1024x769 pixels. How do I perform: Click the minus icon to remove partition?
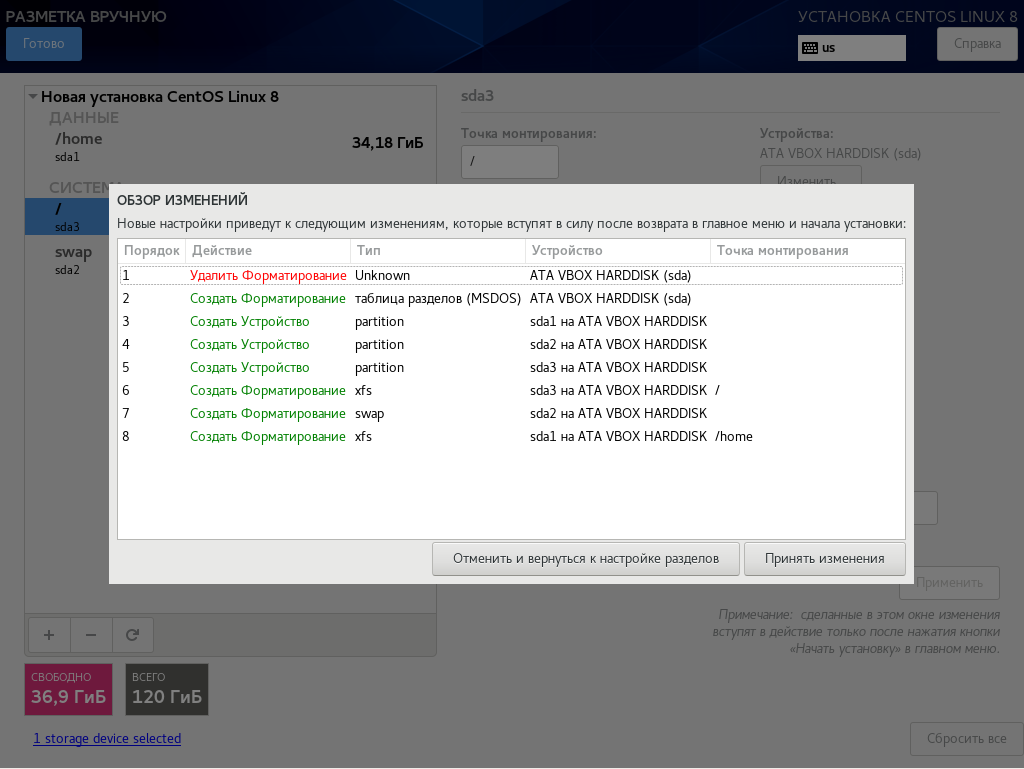tap(91, 635)
